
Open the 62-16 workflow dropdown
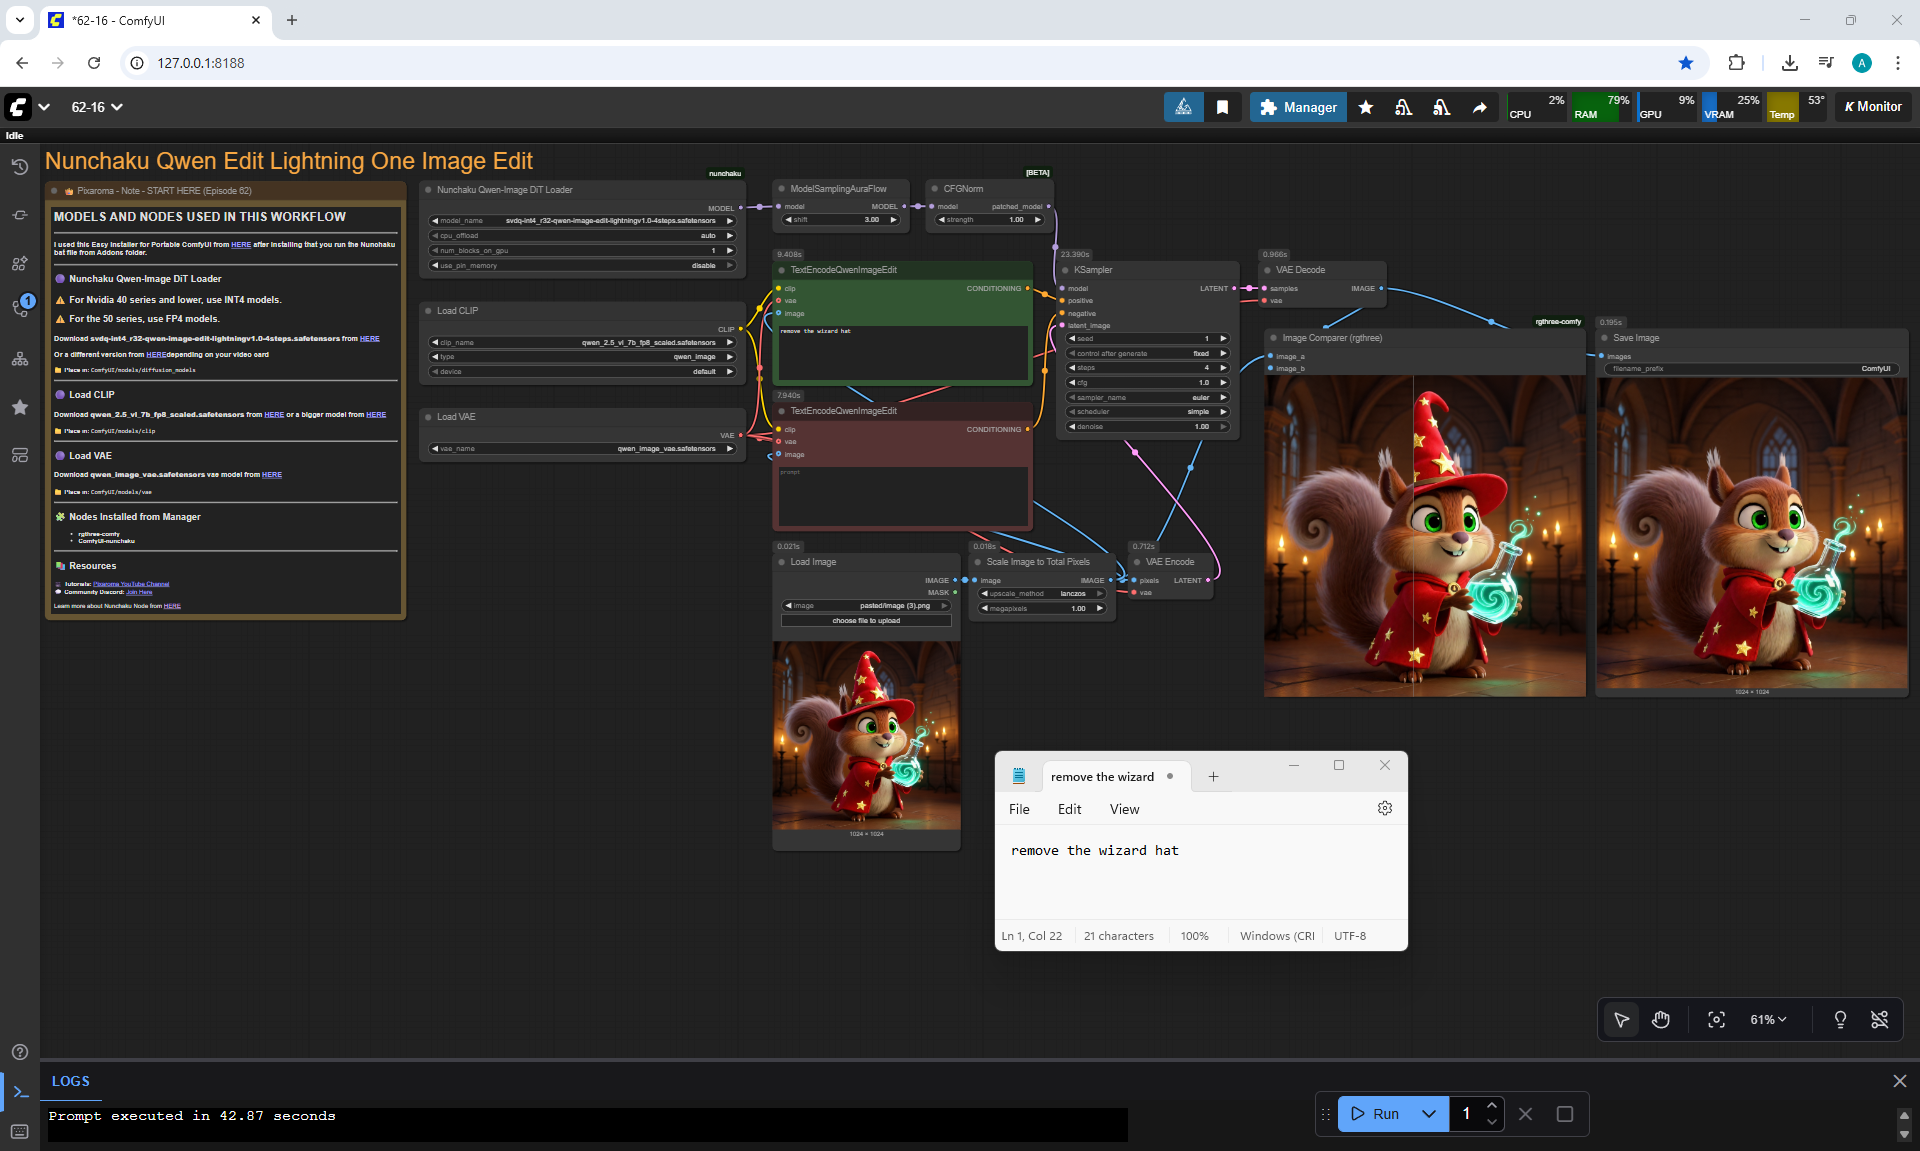click(97, 107)
